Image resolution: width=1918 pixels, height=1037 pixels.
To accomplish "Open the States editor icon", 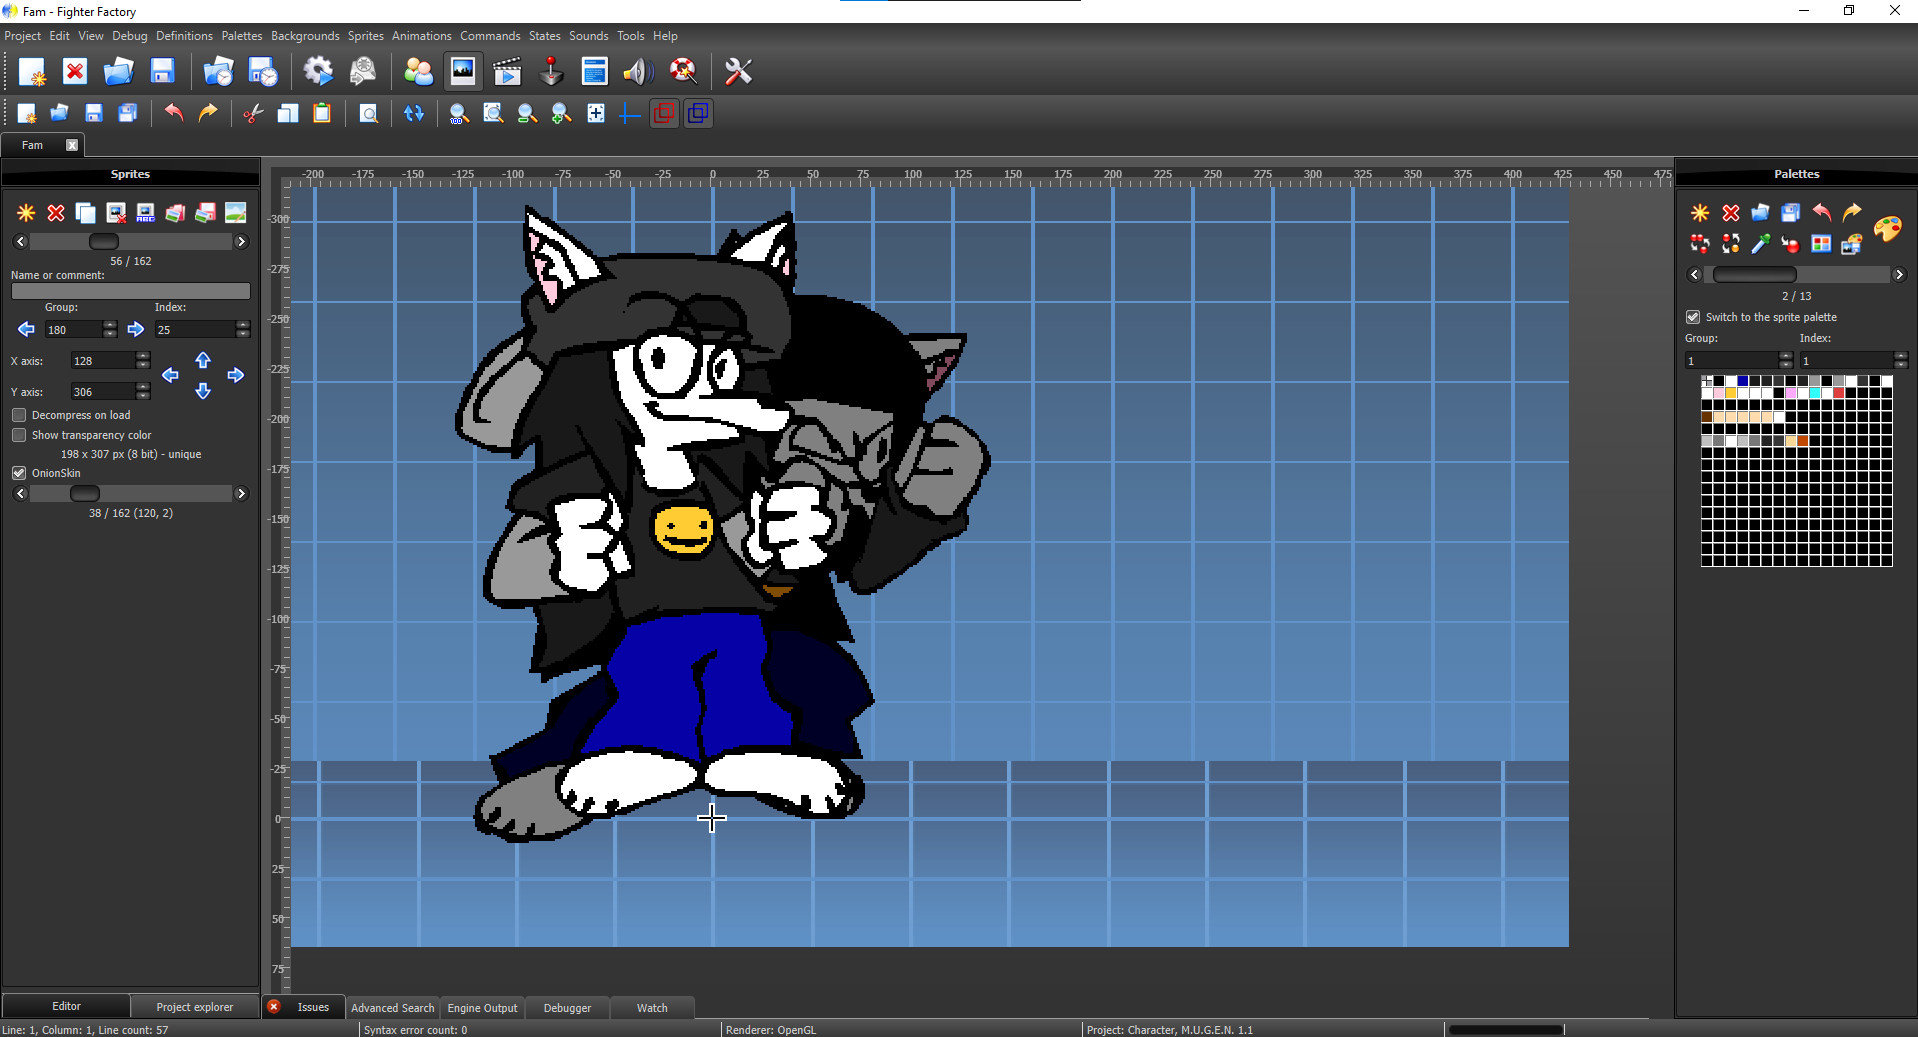I will tap(594, 71).
